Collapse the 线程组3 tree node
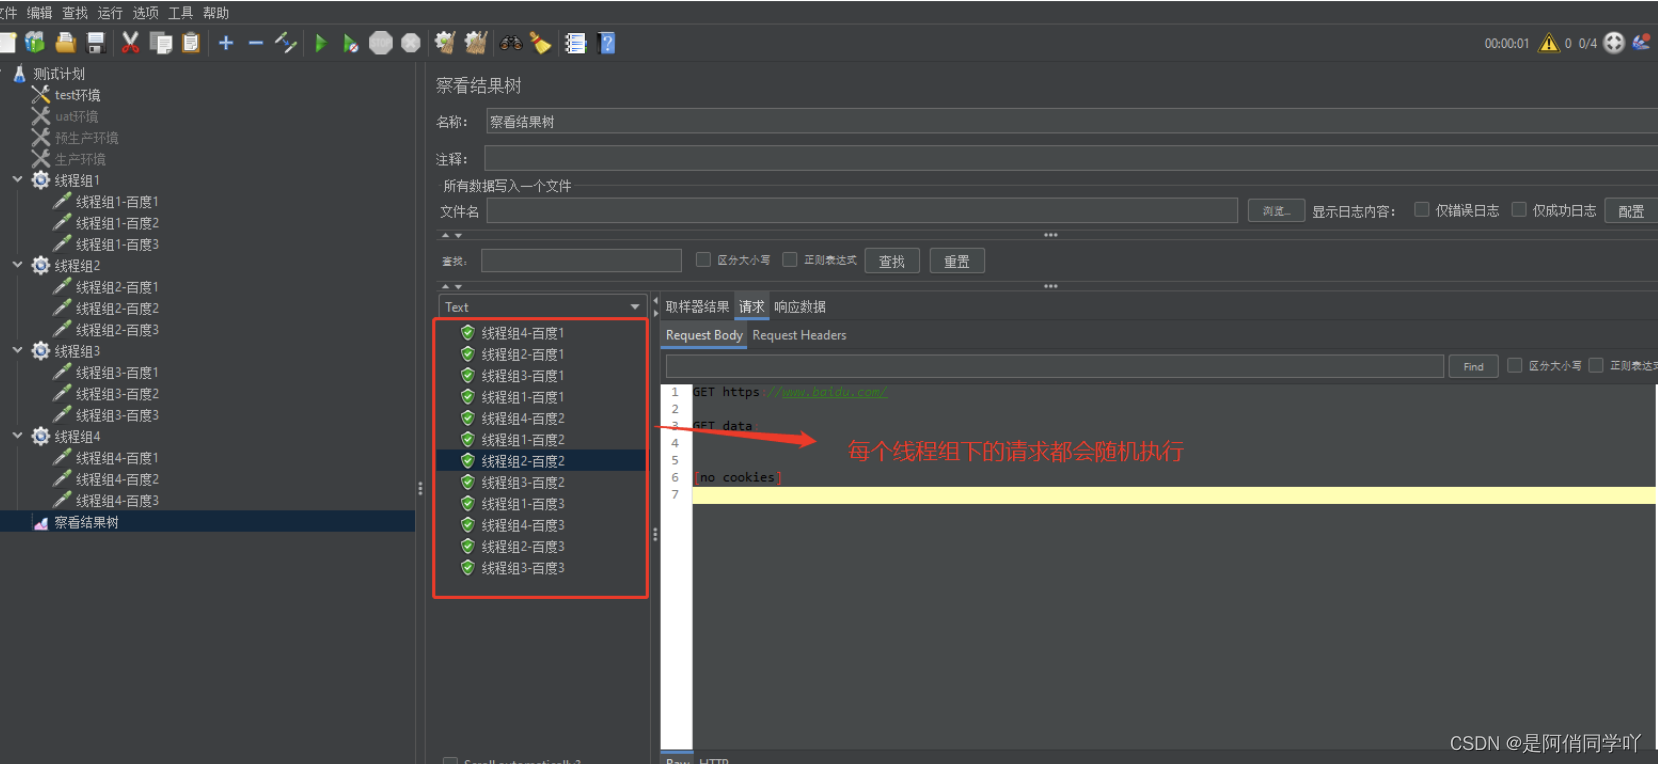The width and height of the screenshot is (1658, 764). tap(17, 350)
